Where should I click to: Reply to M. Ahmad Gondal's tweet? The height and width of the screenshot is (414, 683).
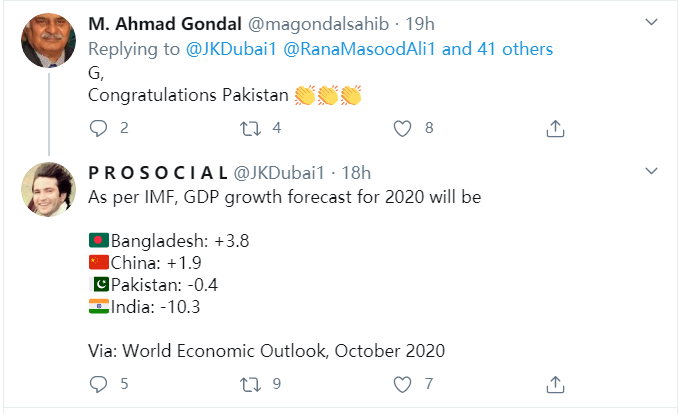98,128
